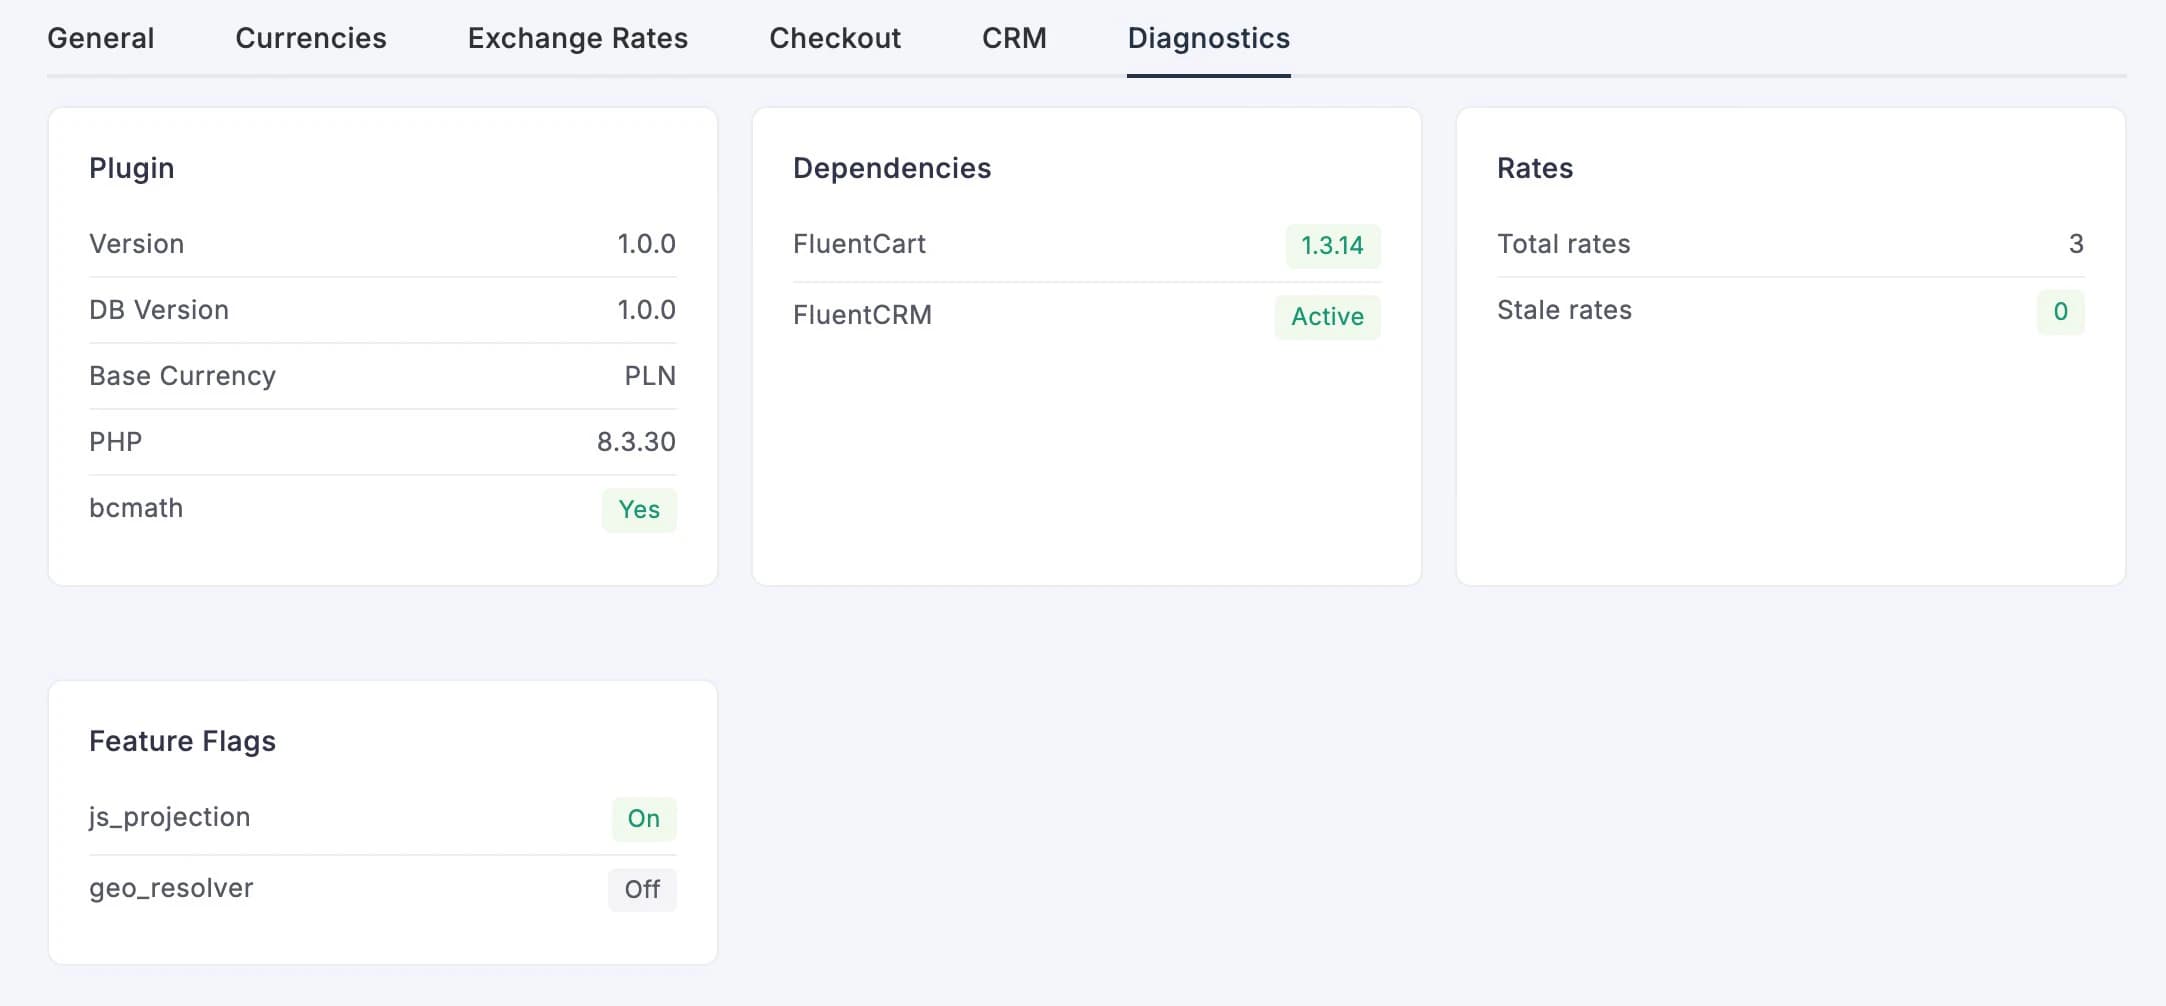This screenshot has height=1006, width=2166.
Task: Click the Feature Flags panel heading
Action: [182, 741]
